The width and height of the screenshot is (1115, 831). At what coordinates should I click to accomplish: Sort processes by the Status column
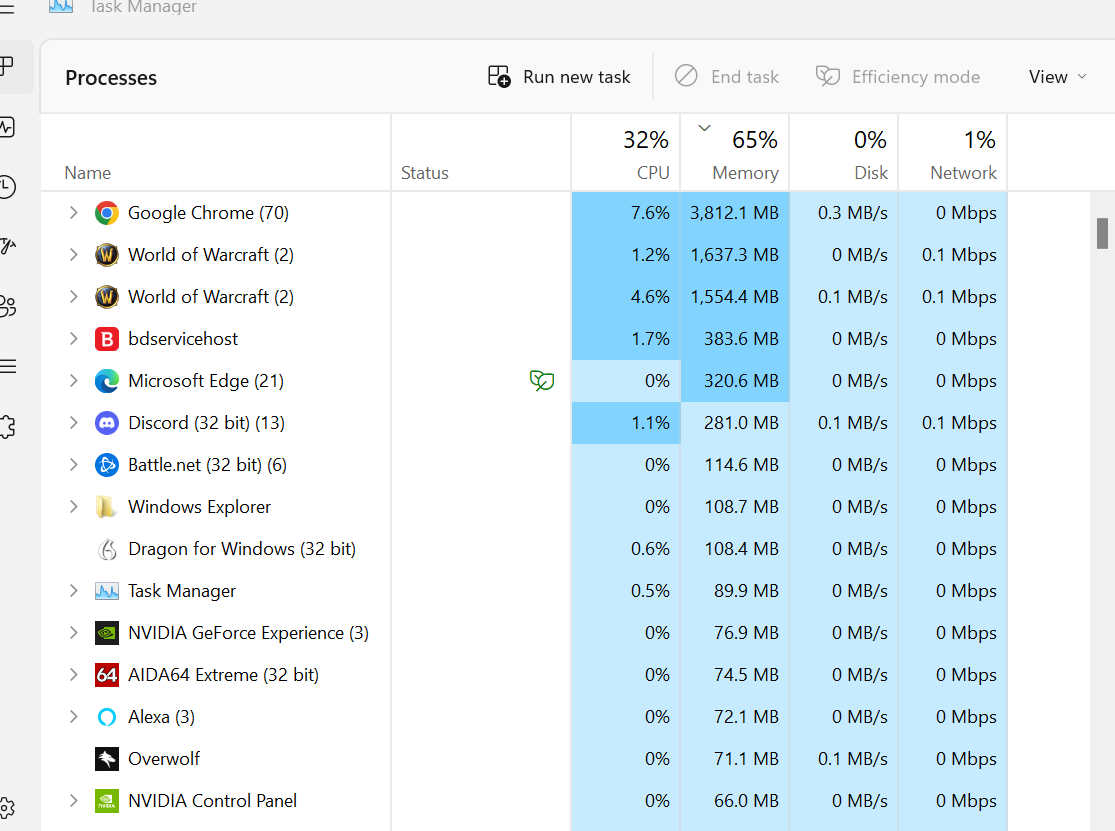click(x=481, y=153)
